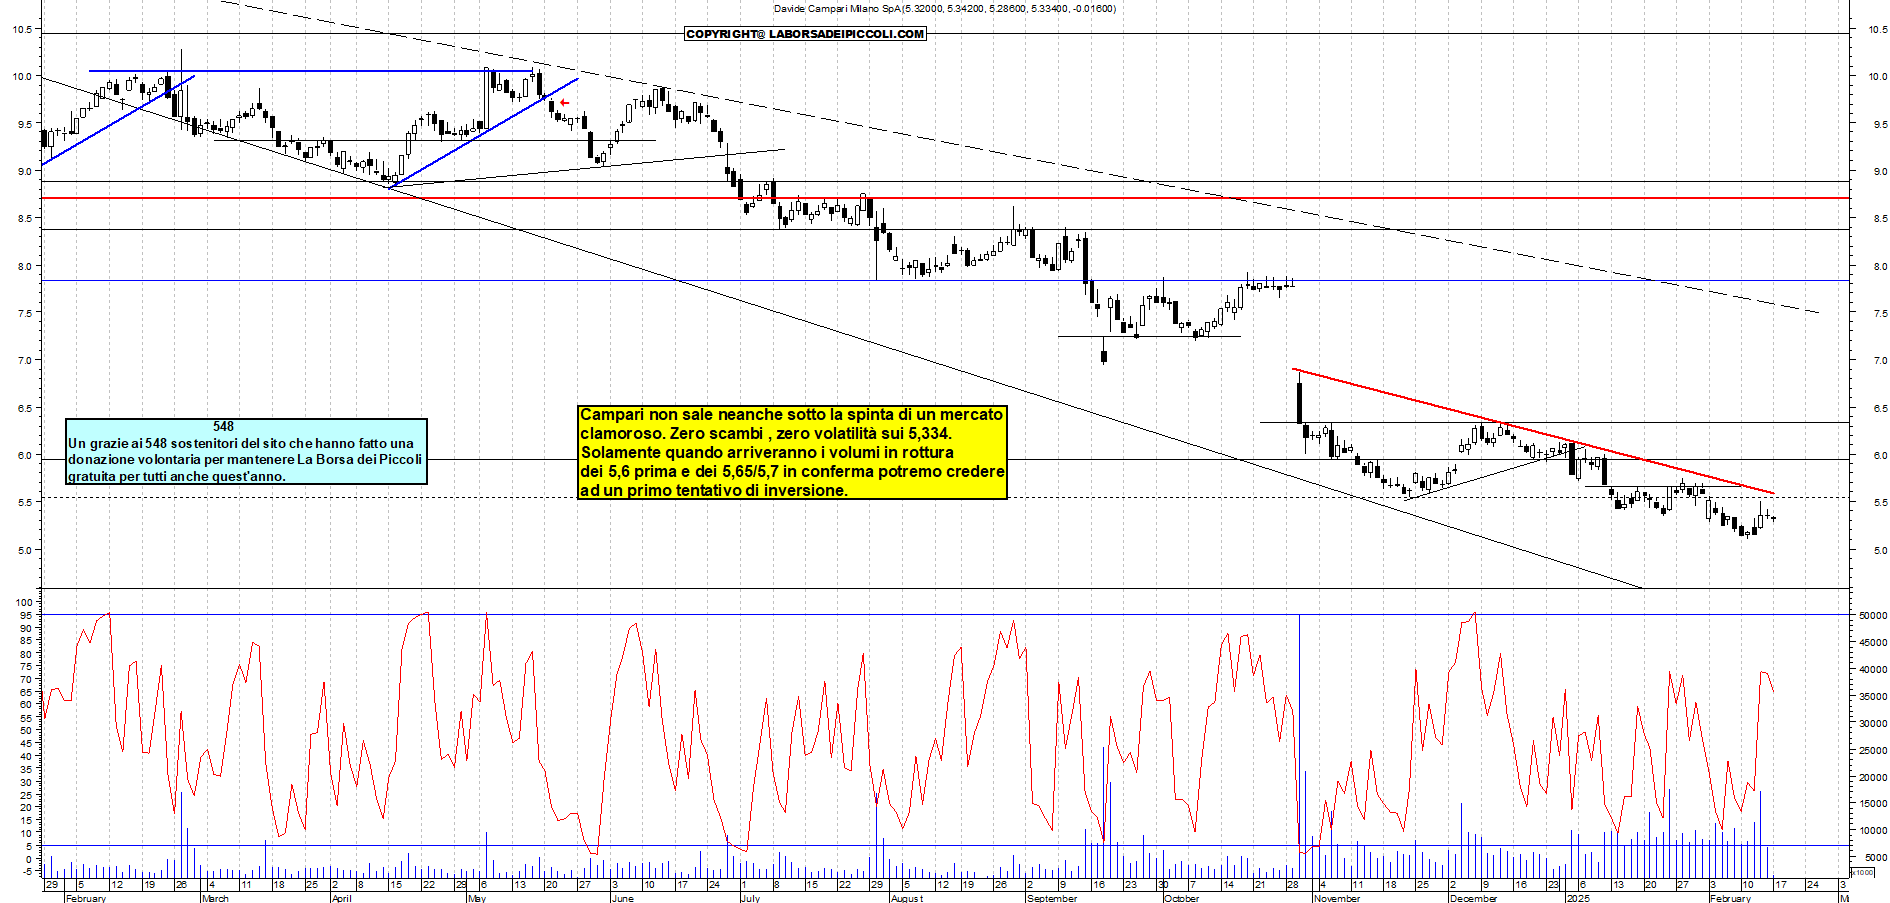
Task: Click the 'December' month label on time axis
Action: (1473, 898)
